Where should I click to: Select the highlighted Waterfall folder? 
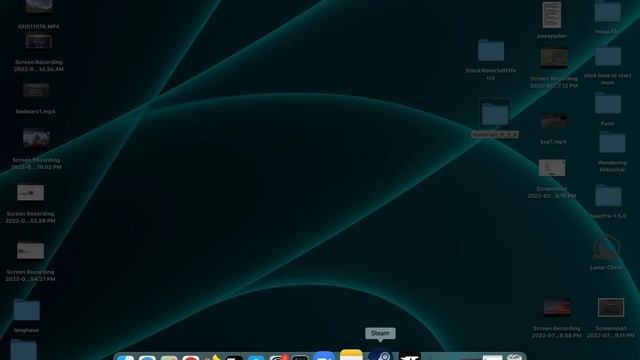click(x=495, y=113)
